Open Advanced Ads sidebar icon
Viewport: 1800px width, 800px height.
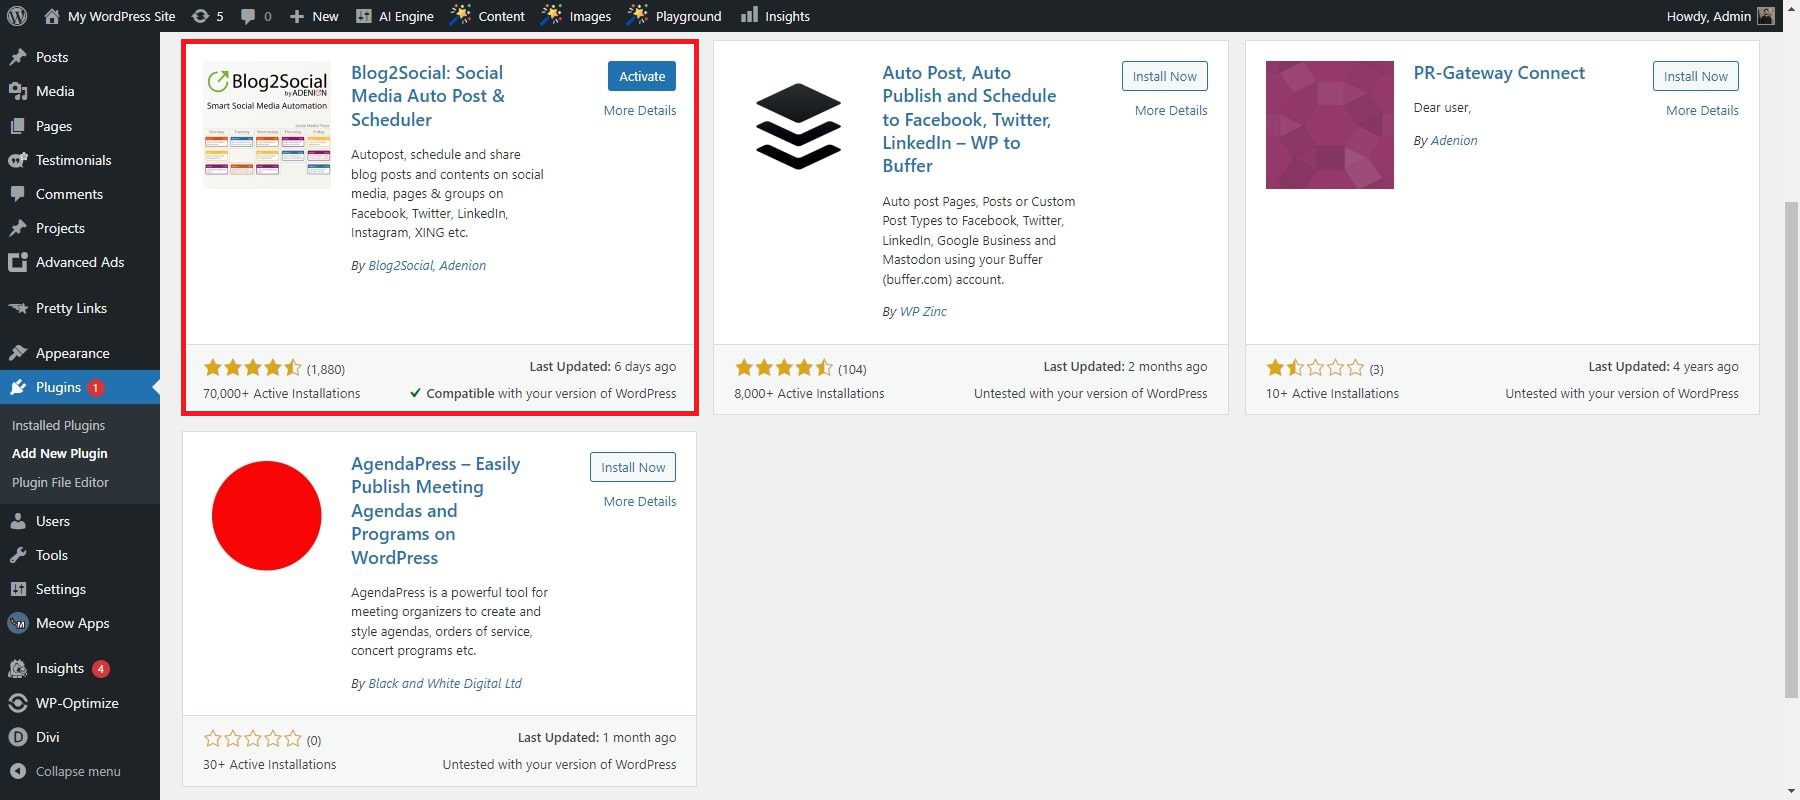[x=18, y=262]
